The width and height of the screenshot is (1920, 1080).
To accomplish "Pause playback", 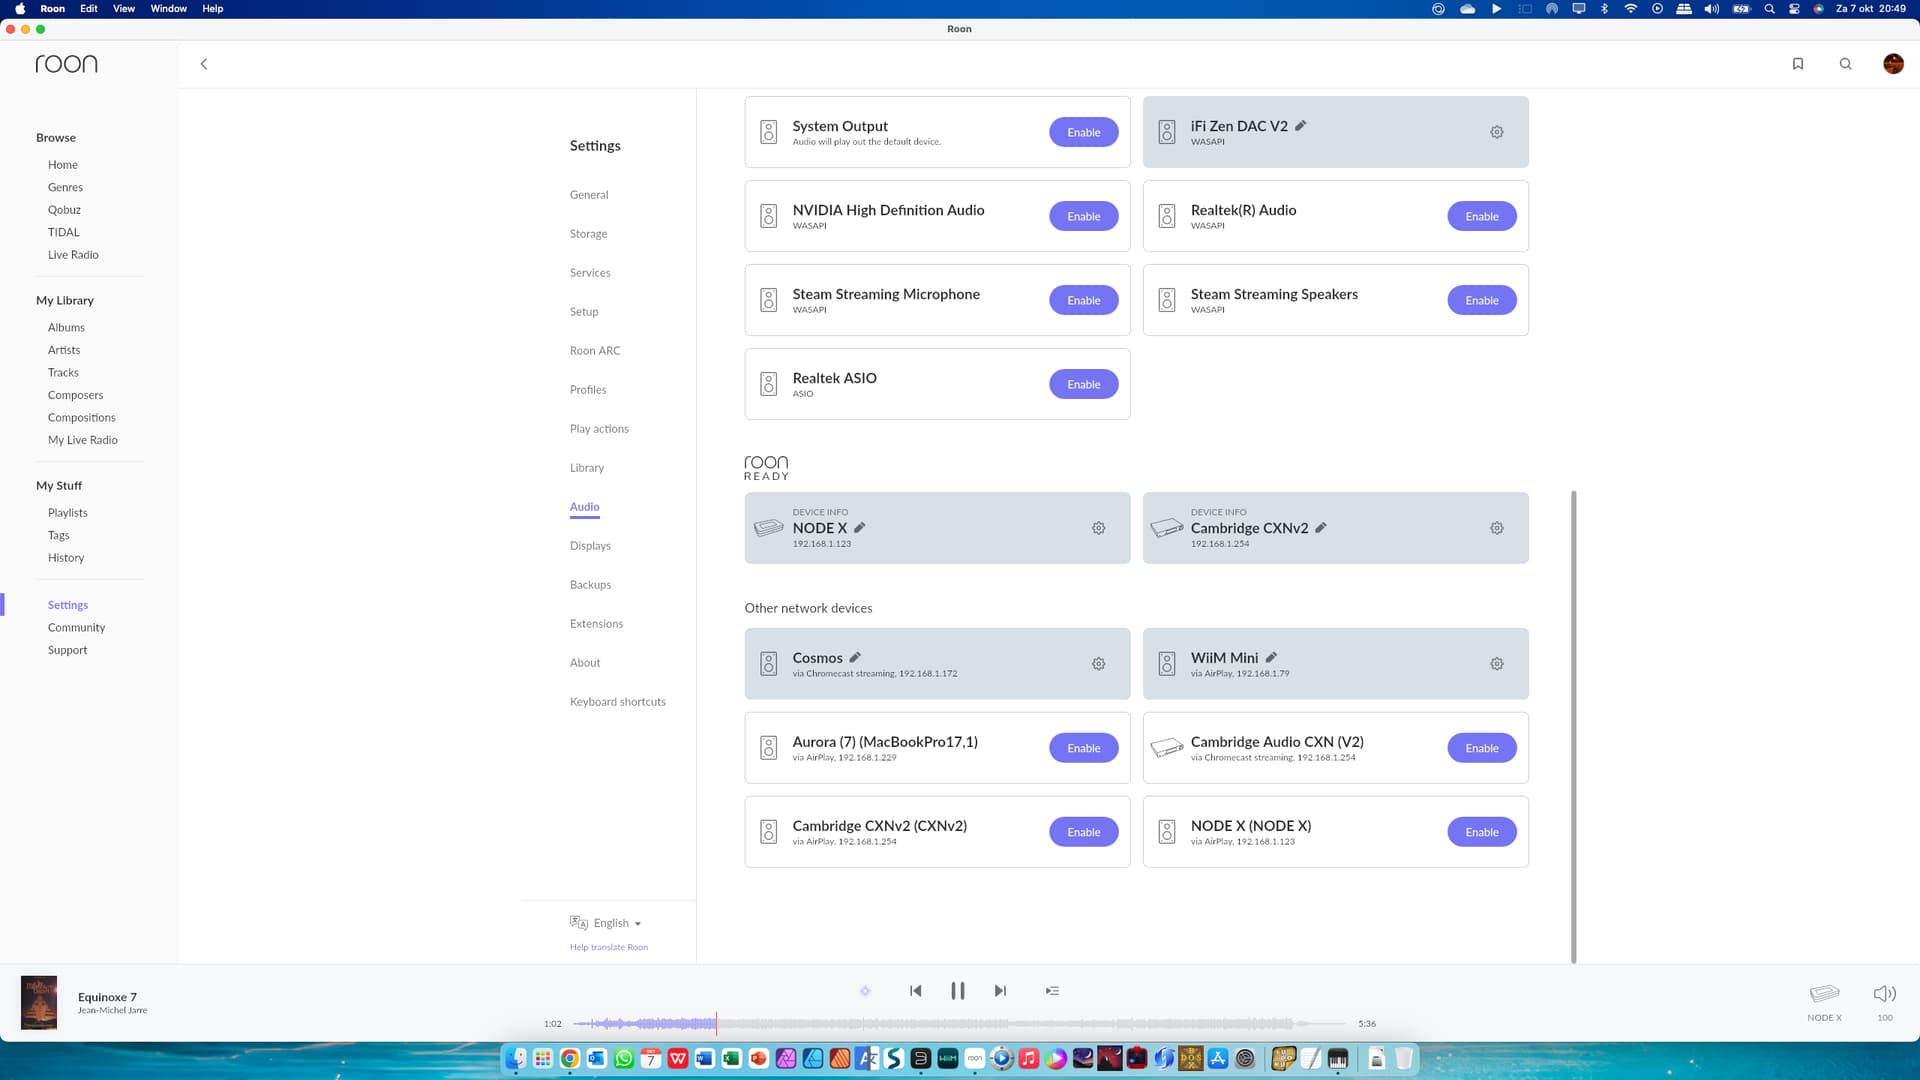I will click(x=957, y=991).
